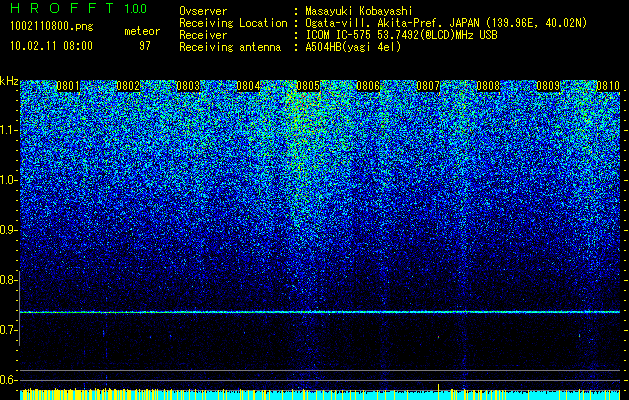
Task: Click the meteor count value 97
Action: click(x=144, y=45)
